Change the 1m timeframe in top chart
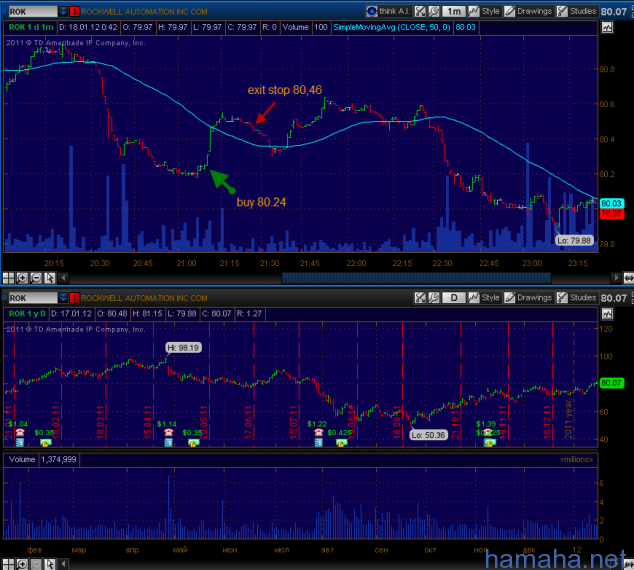Viewport: 634px width, 570px height. point(454,11)
